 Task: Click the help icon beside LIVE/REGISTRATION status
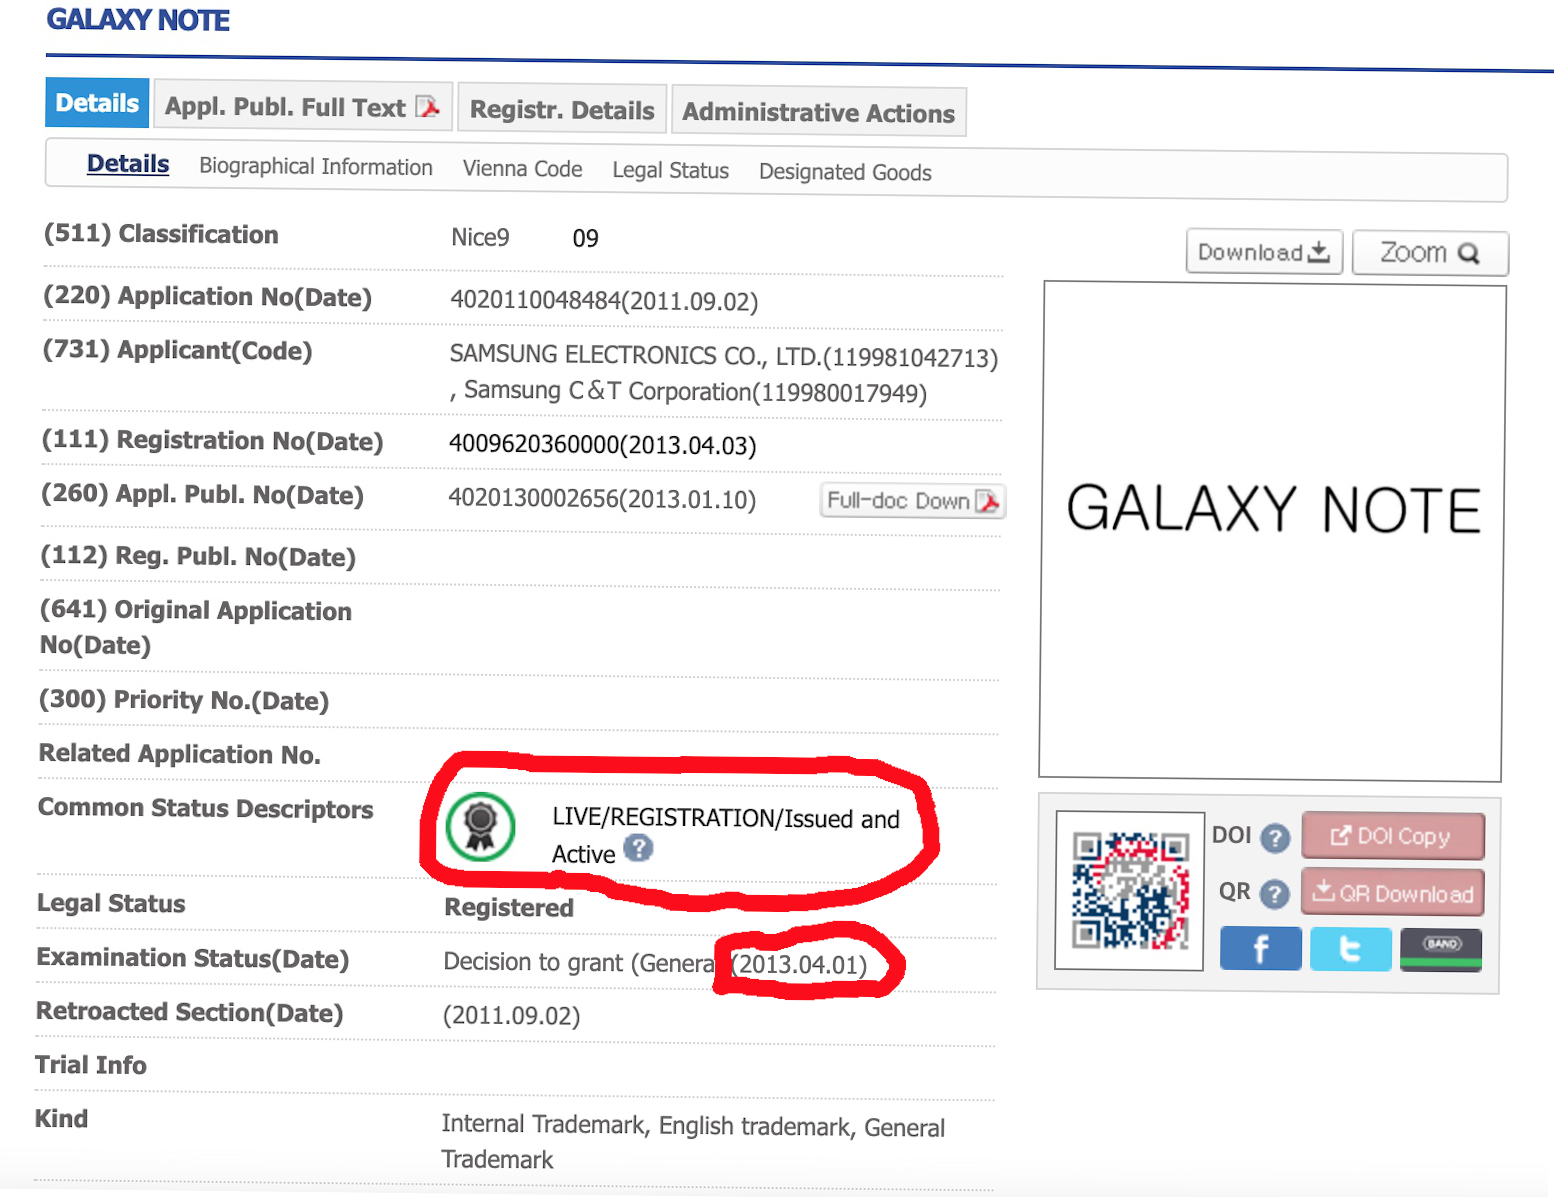click(x=637, y=848)
